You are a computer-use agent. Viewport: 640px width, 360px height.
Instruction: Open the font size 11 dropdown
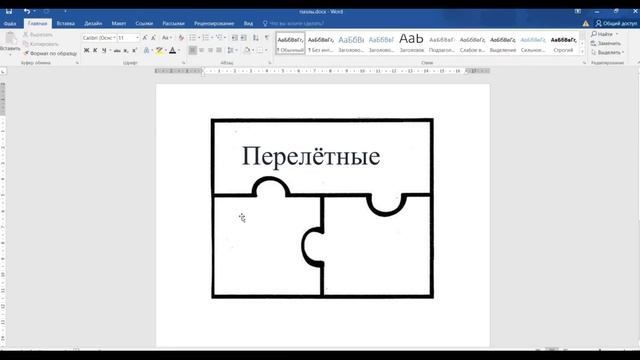point(137,38)
